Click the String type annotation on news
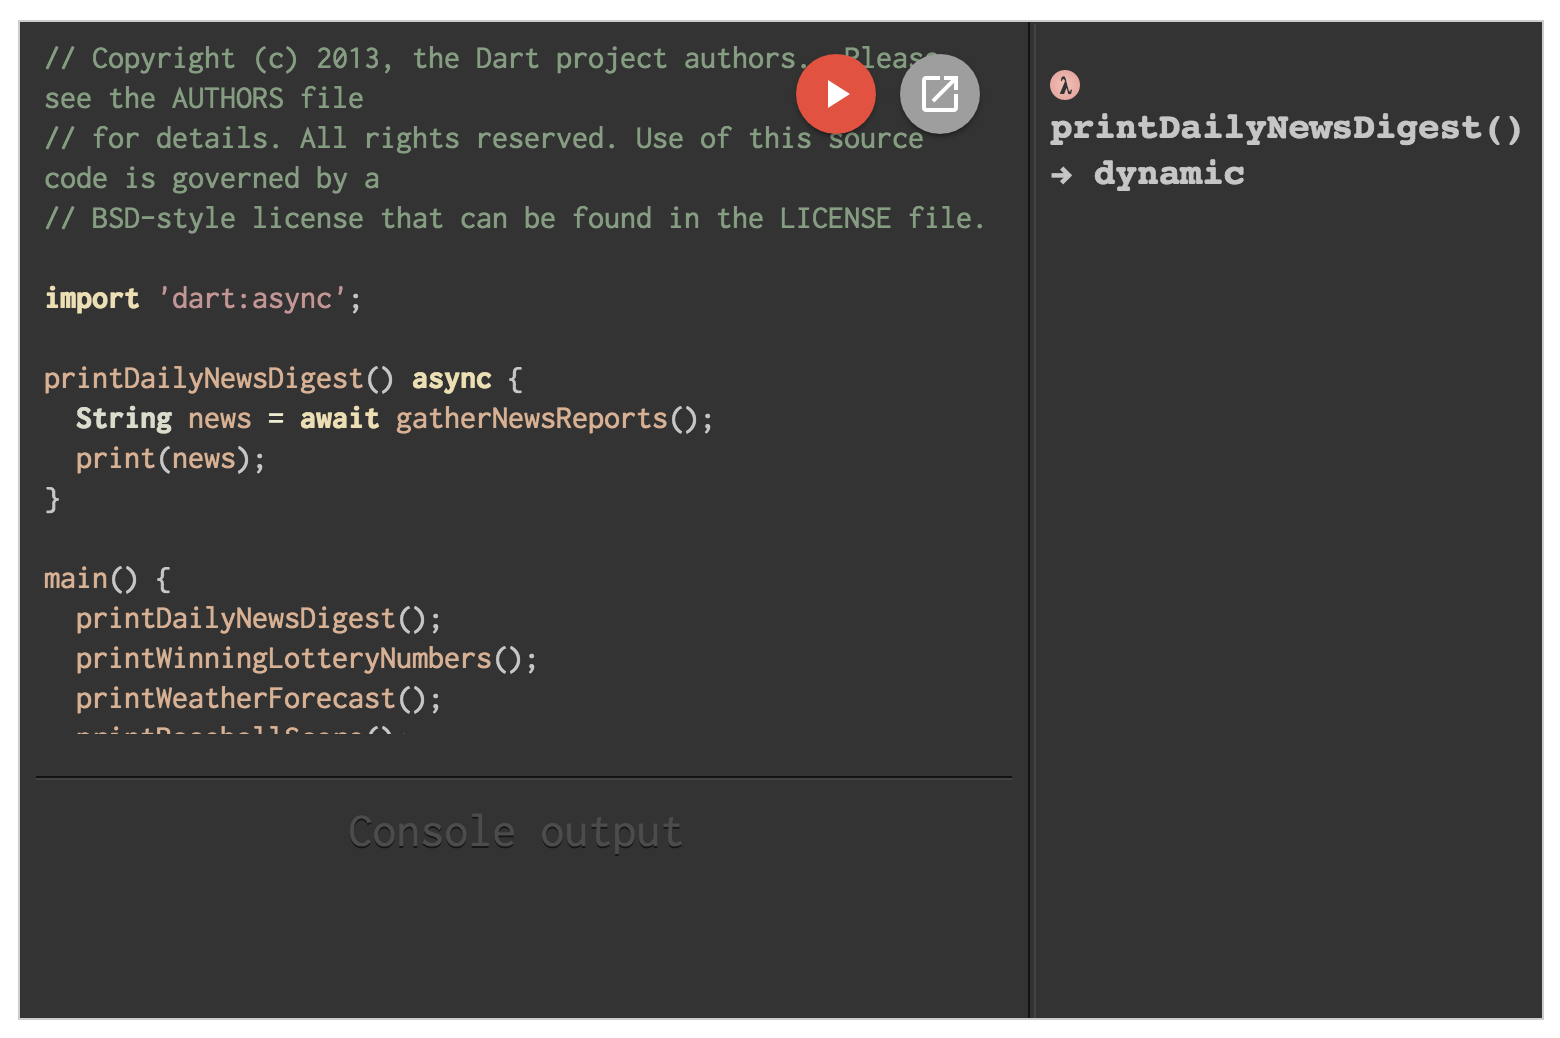 point(123,418)
